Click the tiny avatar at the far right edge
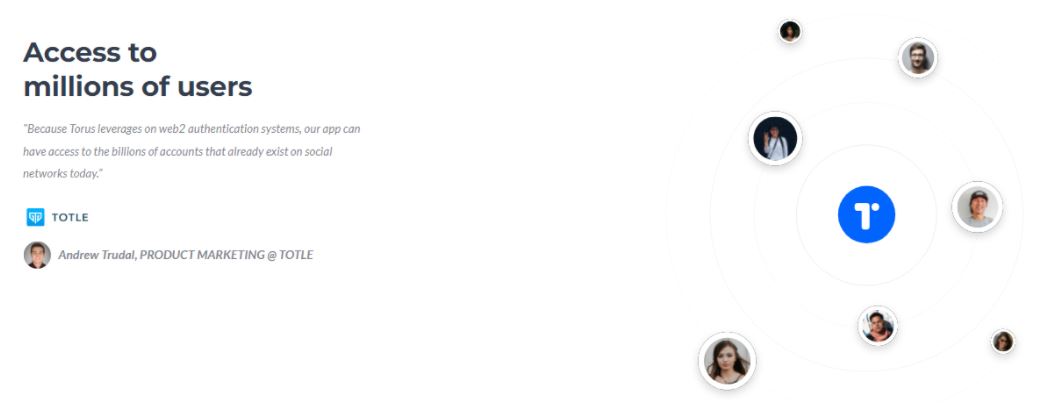The image size is (1043, 414). point(1002,341)
